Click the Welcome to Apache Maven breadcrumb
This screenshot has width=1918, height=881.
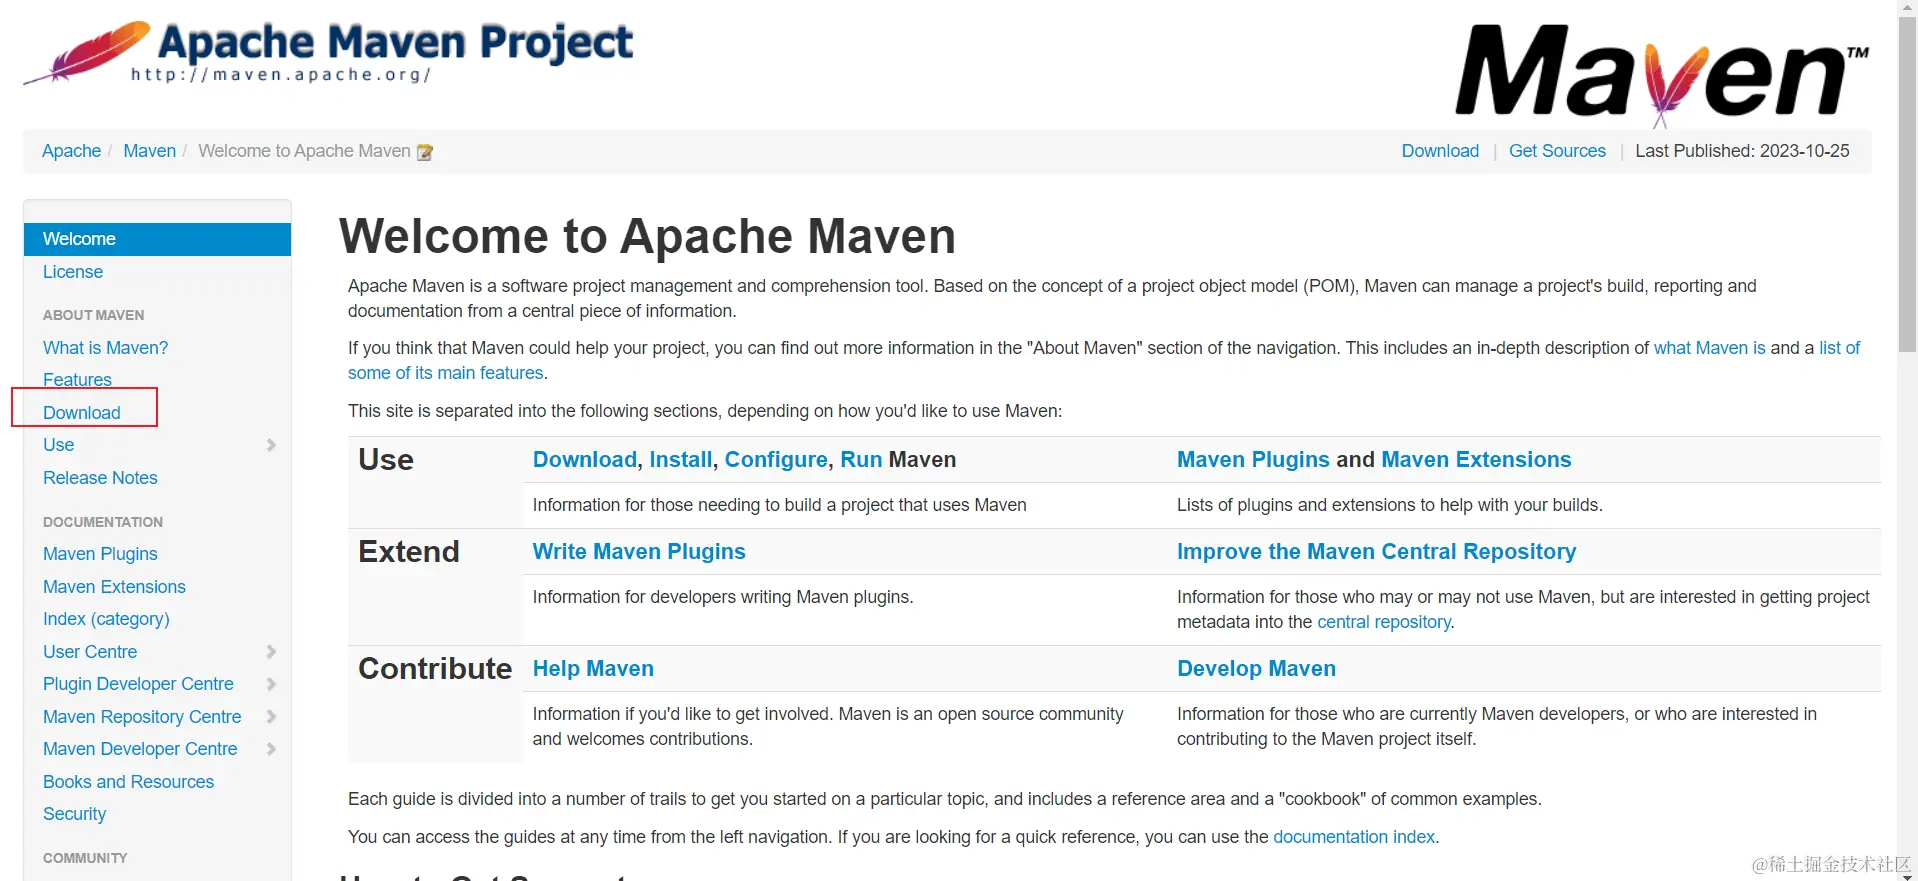click(x=304, y=151)
